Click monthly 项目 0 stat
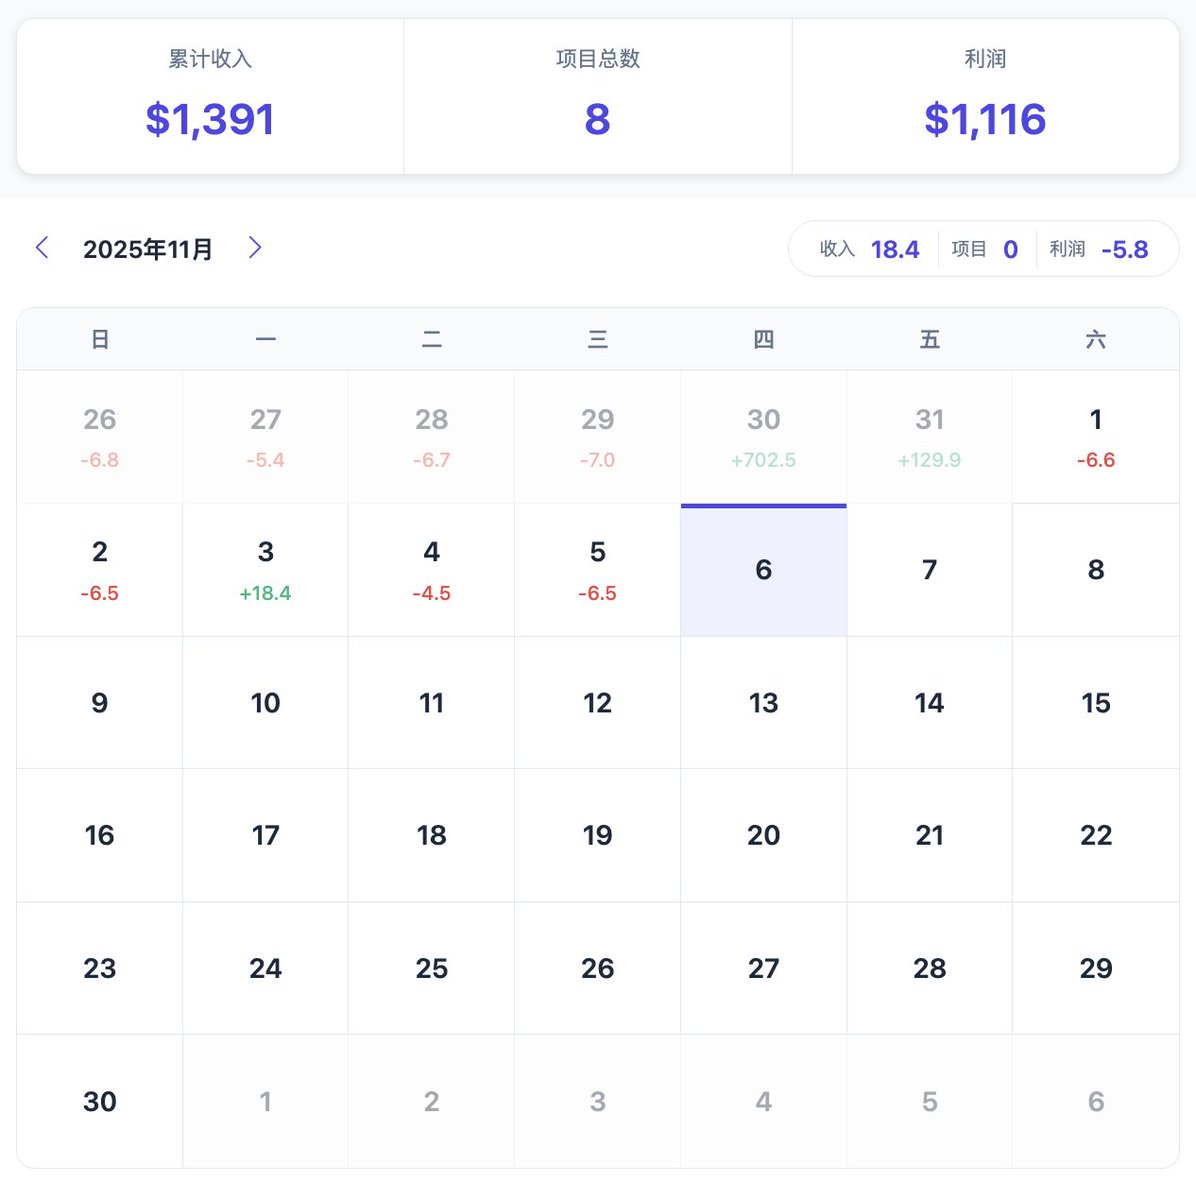Screen dimensions: 1196x1200 click(x=985, y=249)
